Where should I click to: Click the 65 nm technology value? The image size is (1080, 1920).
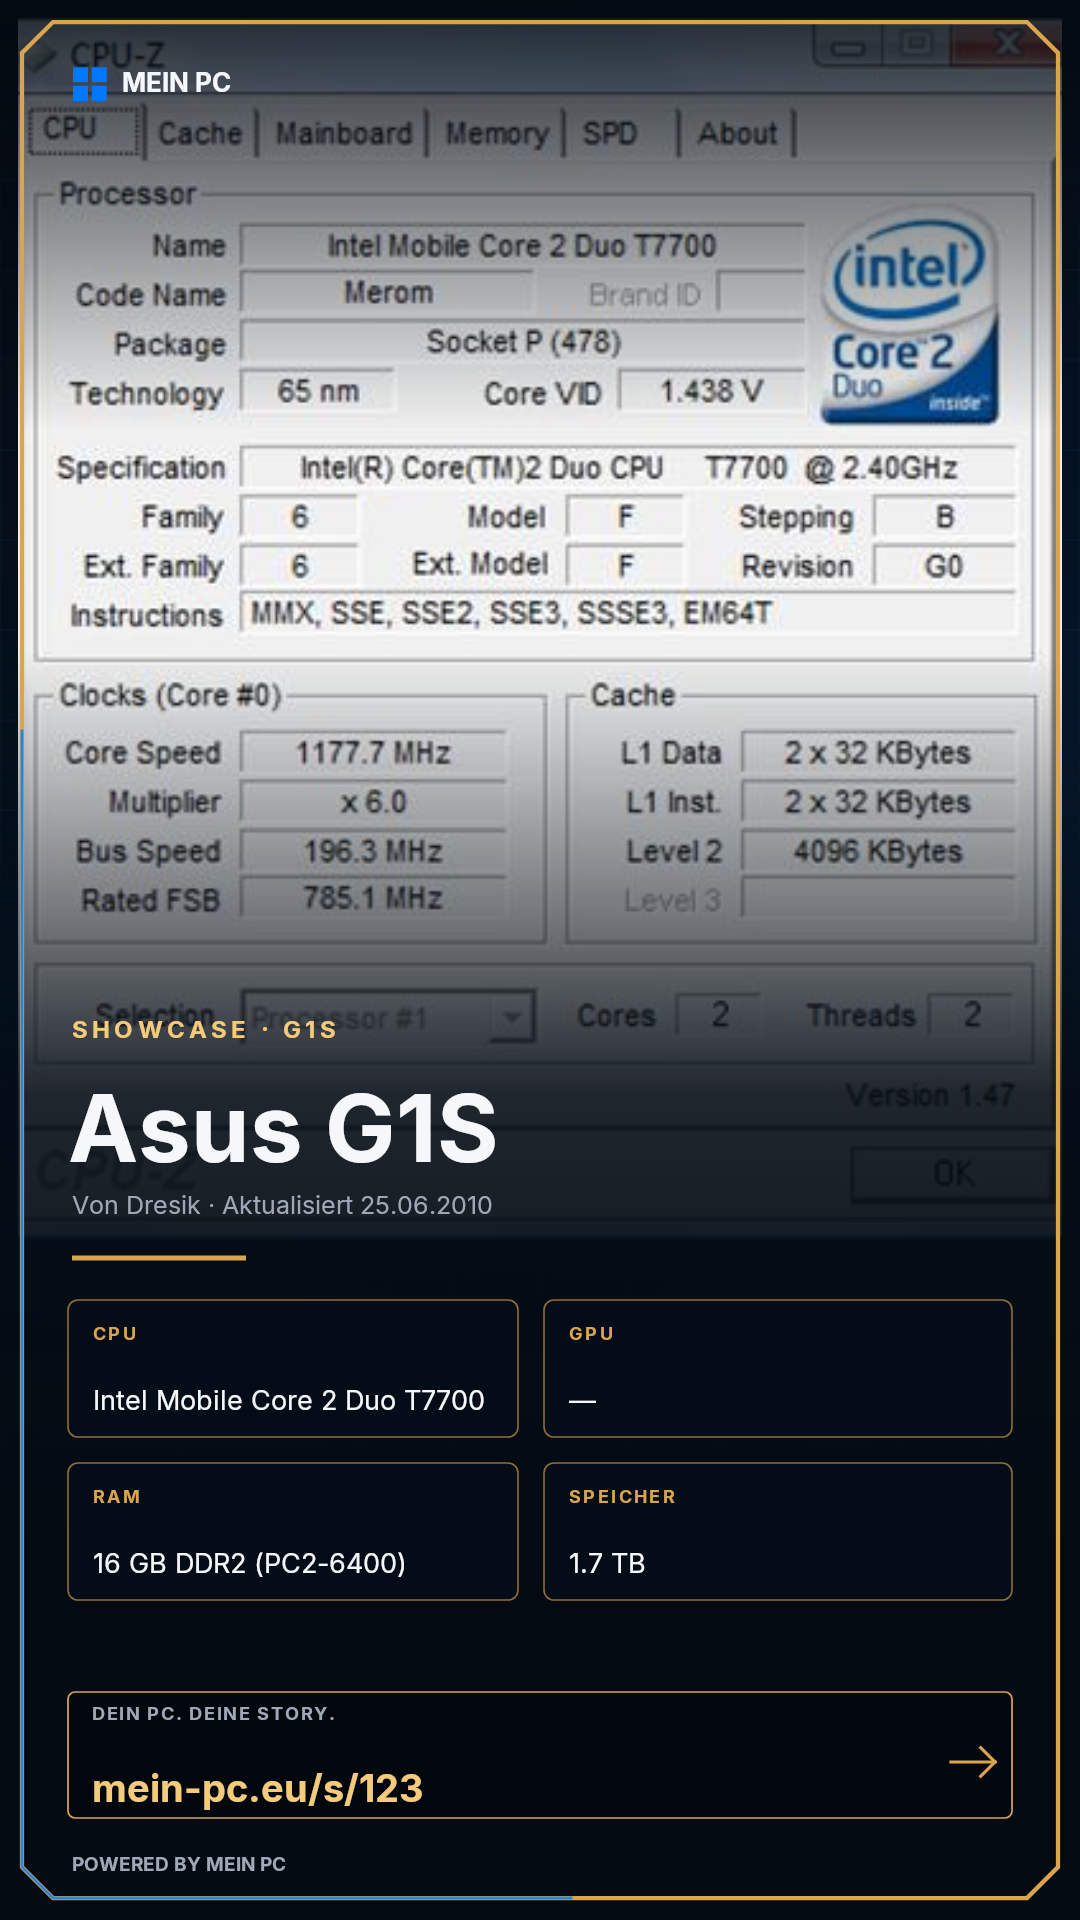[318, 391]
